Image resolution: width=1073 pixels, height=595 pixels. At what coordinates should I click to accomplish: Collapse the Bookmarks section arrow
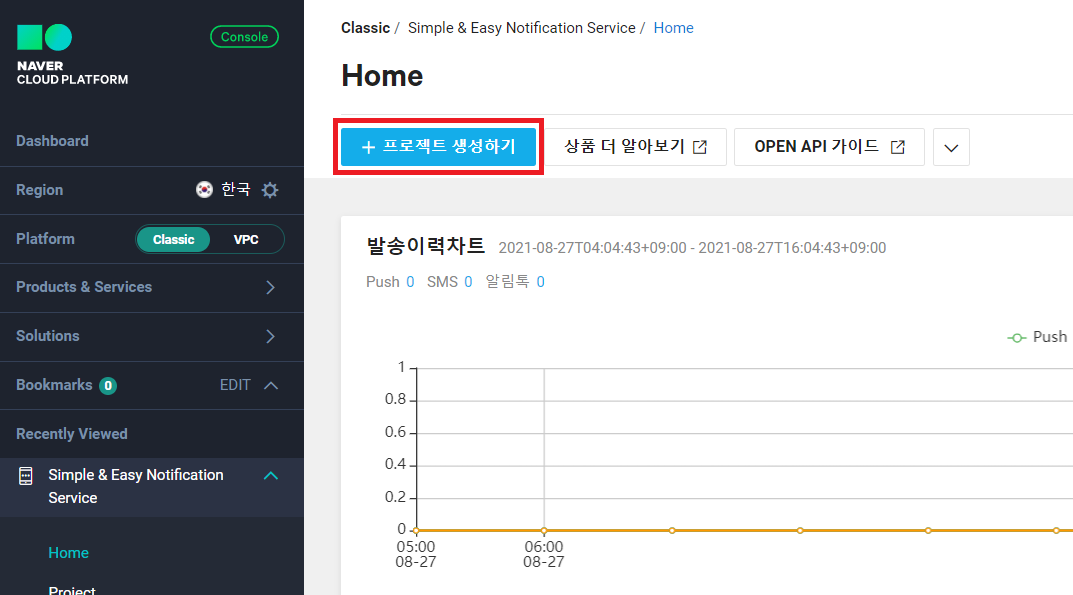click(271, 385)
